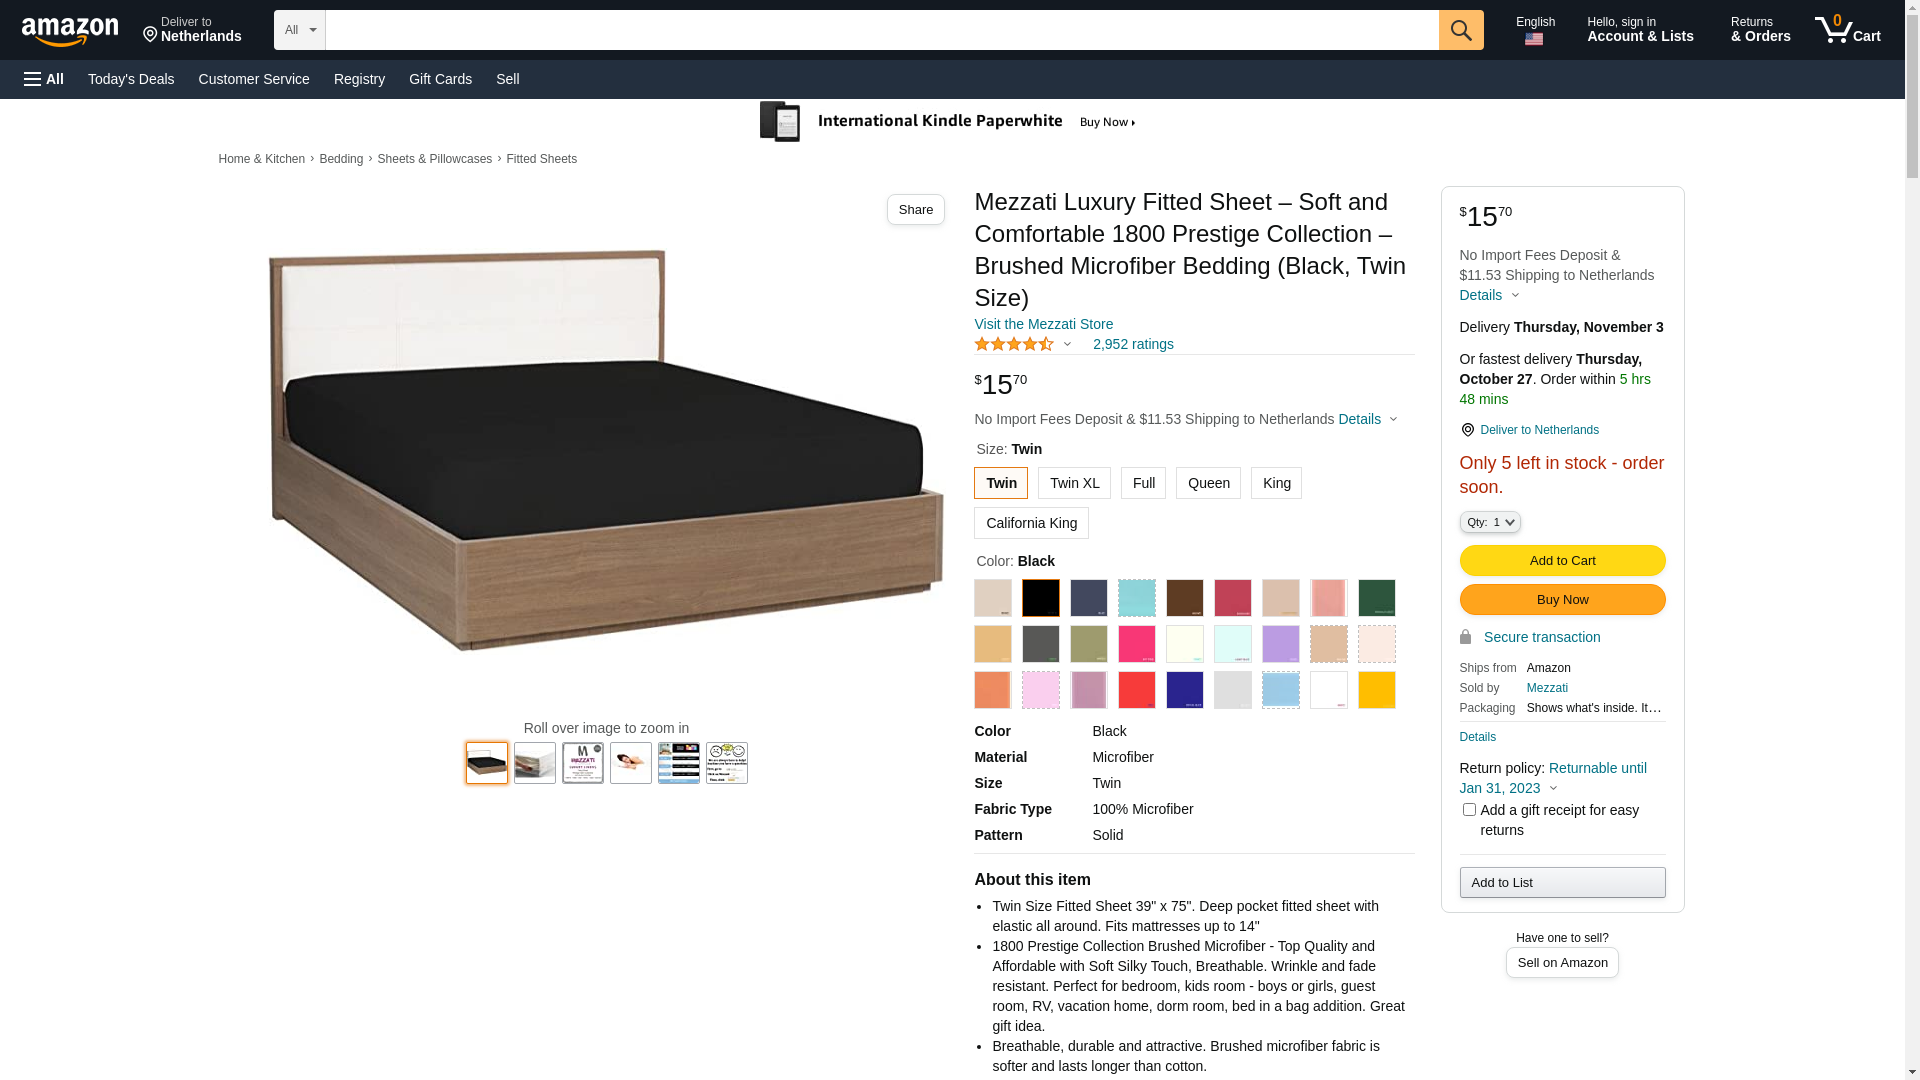
Task: Open the All search category dropdown
Action: 300,30
